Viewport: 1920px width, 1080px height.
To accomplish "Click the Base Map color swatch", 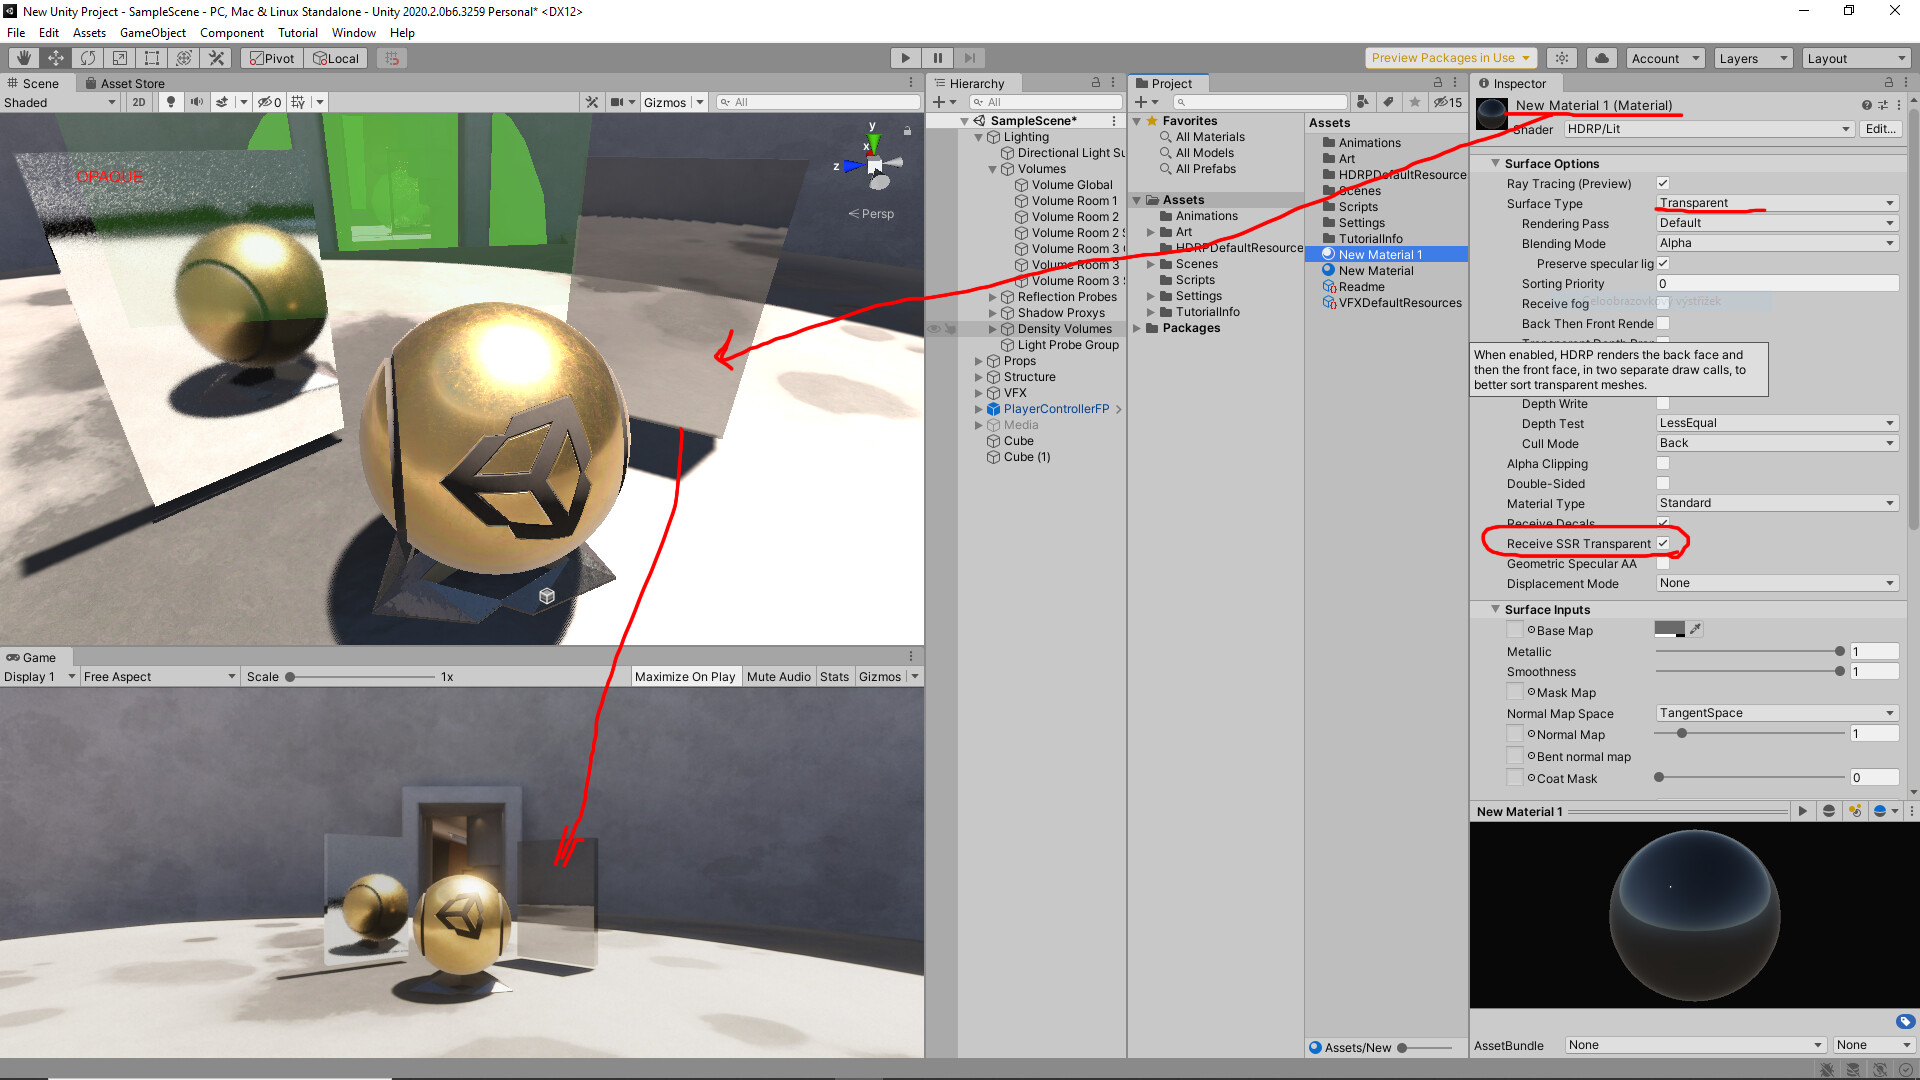I will click(1669, 630).
